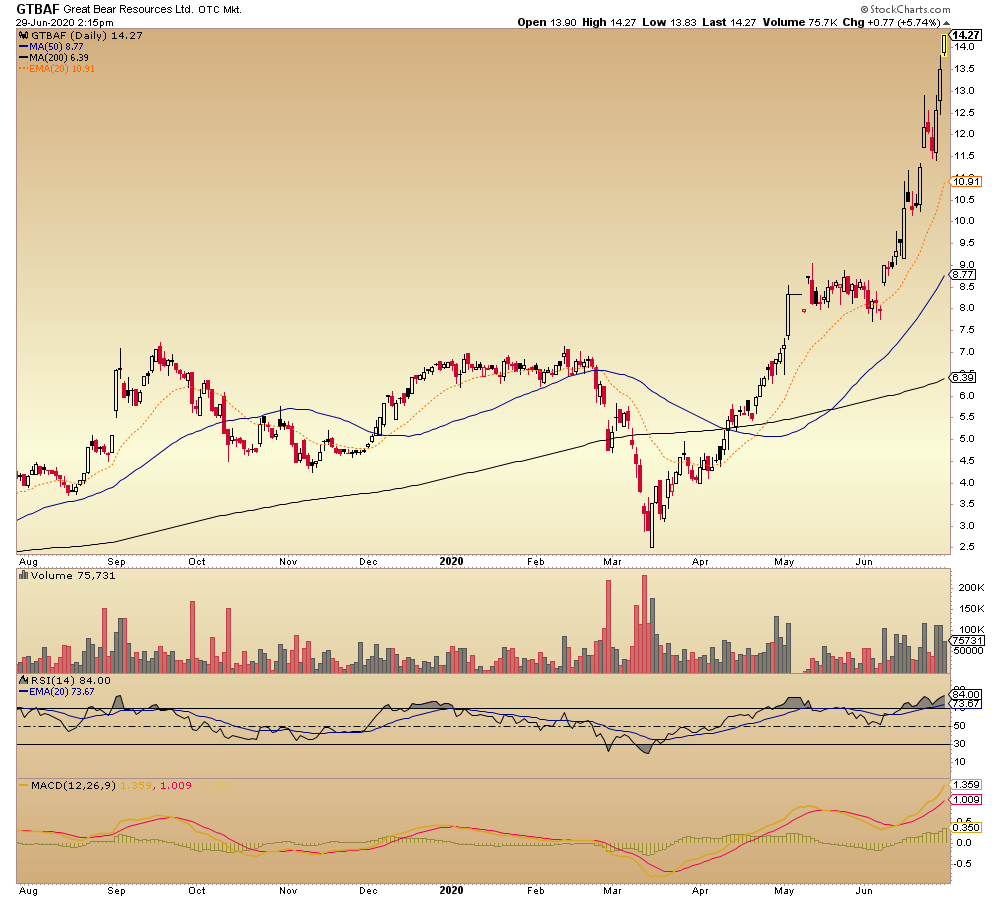Click the 10.91 EMA tag on the price axis
Image resolution: width=1000 pixels, height=900 pixels.
pyautogui.click(x=966, y=182)
